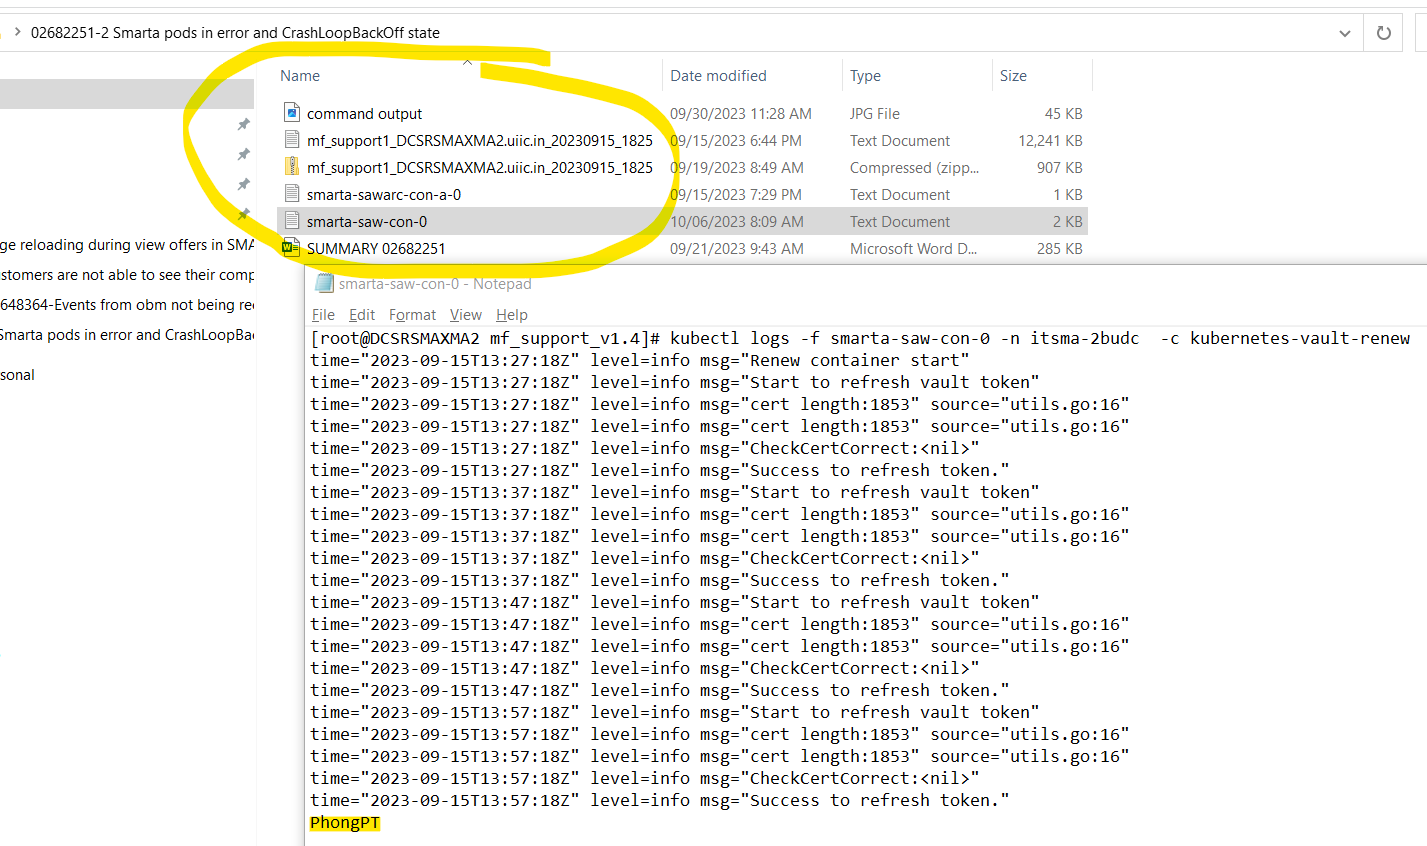Sort files by the Size column header

[x=1013, y=76]
